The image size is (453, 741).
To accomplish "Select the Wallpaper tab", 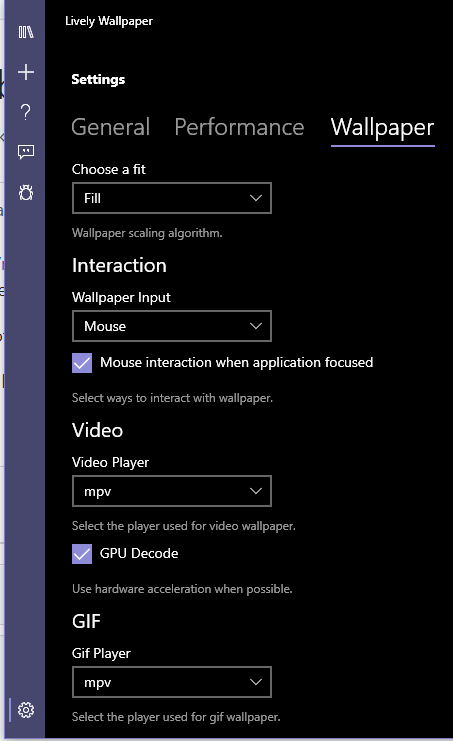I will (382, 128).
